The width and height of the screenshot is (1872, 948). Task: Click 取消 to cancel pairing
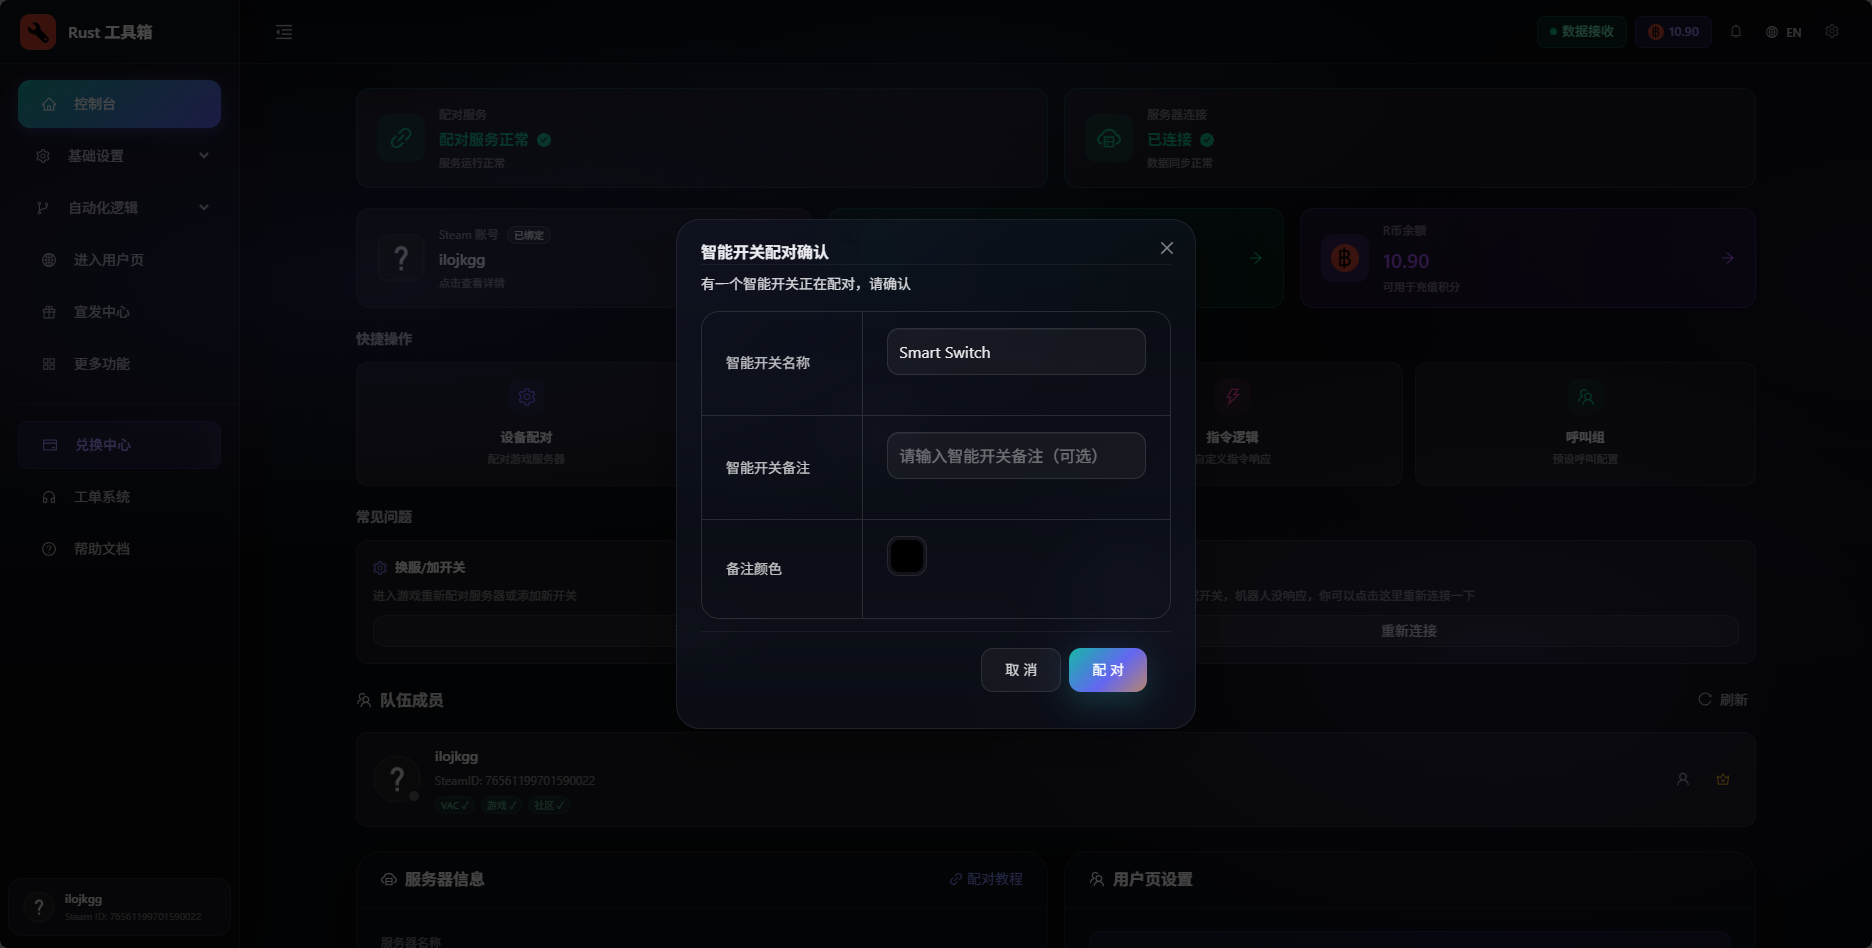pyautogui.click(x=1021, y=670)
